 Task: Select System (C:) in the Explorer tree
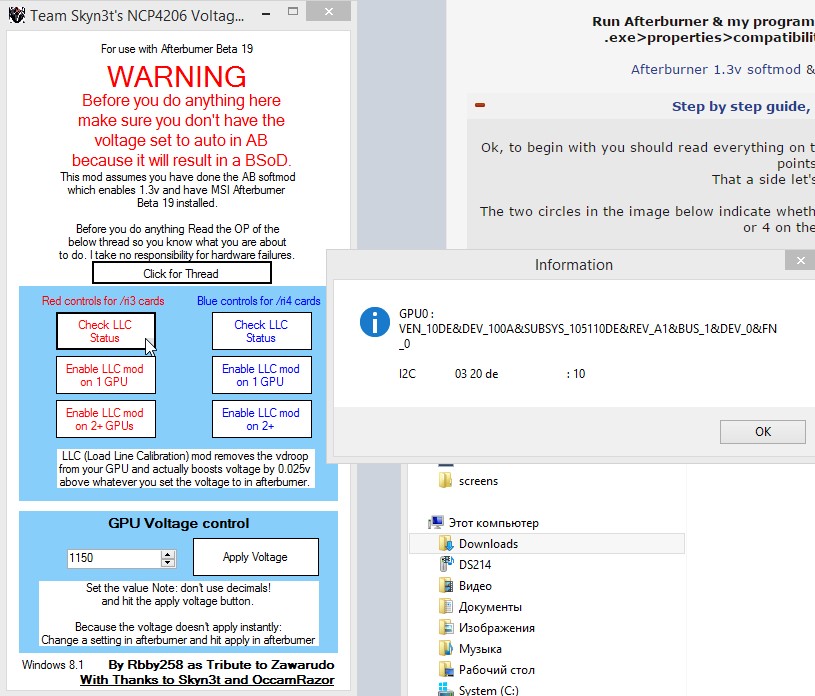[x=489, y=690]
